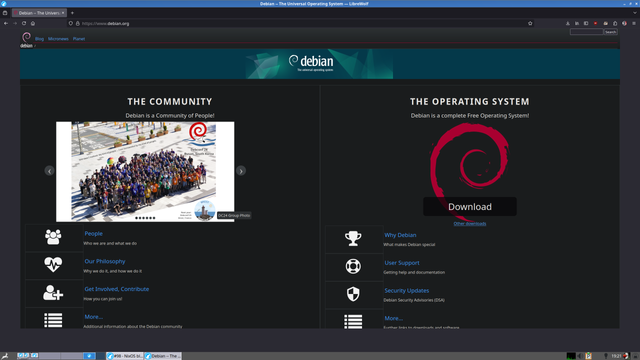This screenshot has width=640, height=360.
Task: Click the add-person Get Involved icon
Action: point(53,292)
